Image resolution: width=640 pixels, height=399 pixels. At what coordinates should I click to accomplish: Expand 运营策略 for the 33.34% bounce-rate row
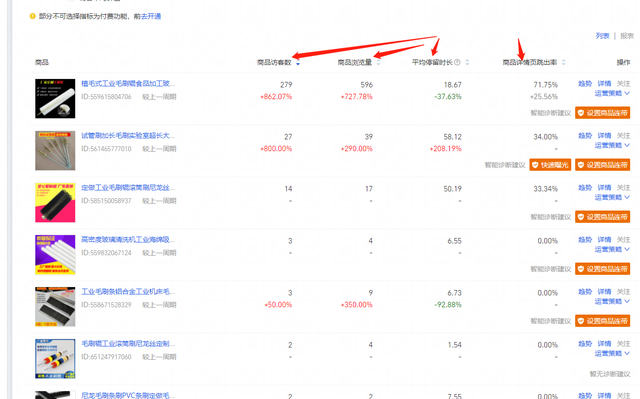click(x=612, y=197)
